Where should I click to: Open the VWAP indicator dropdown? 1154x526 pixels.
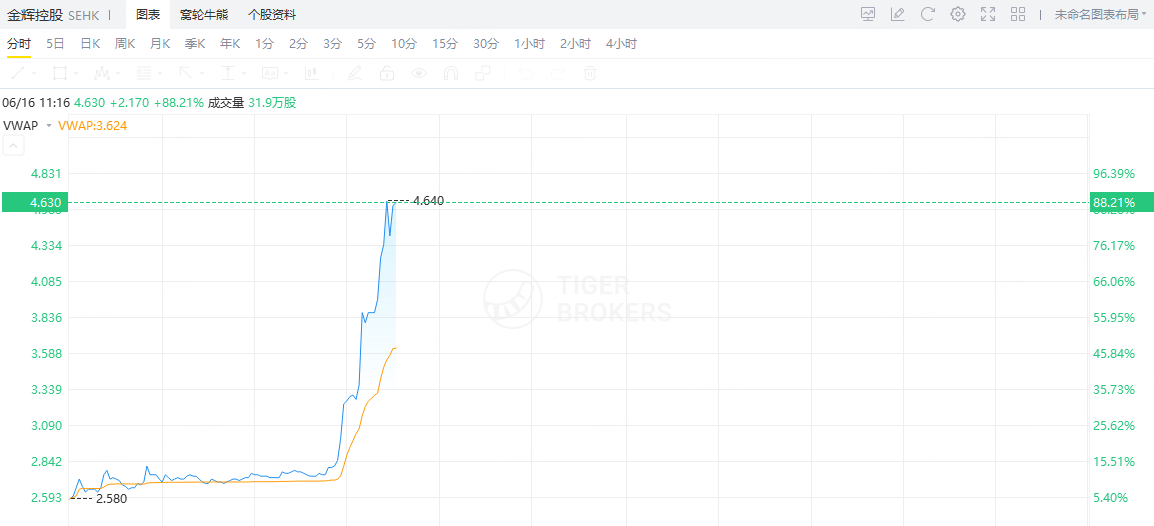click(x=49, y=126)
